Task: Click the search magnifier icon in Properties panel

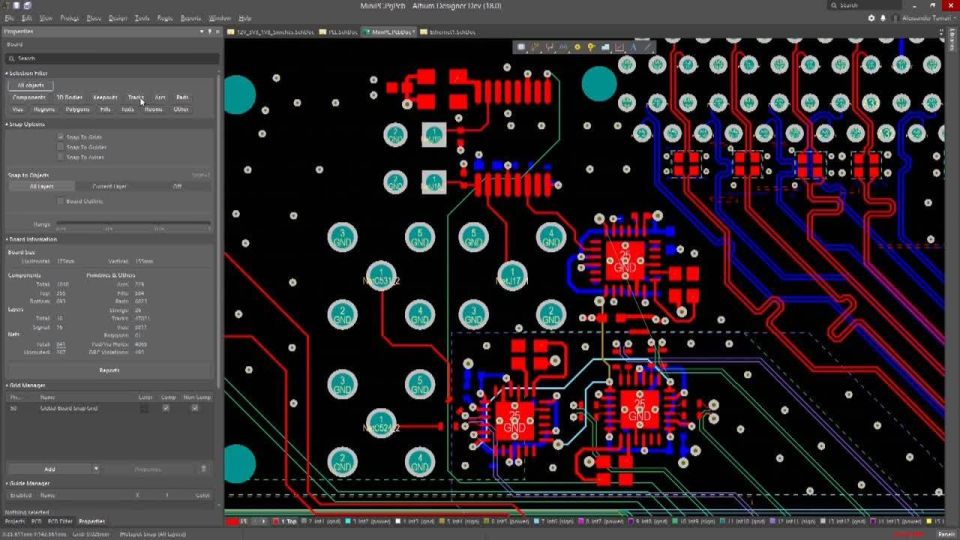Action: tap(12, 58)
